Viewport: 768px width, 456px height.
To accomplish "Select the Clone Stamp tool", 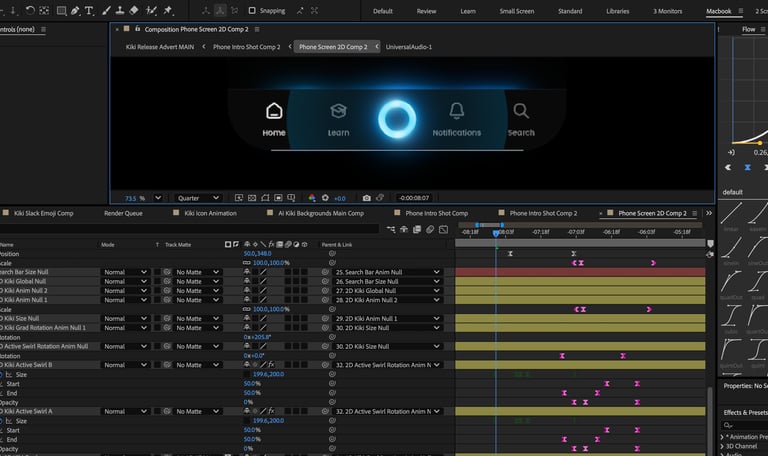I will coord(119,11).
